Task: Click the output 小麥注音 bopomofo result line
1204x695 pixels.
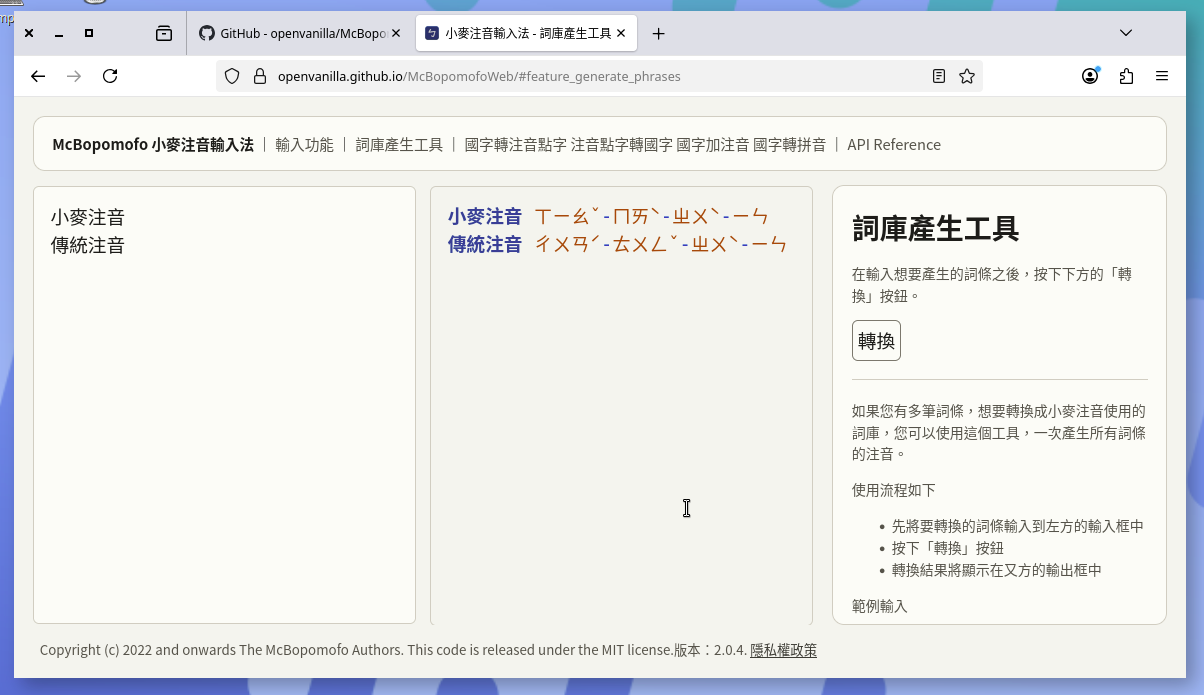Action: pyautogui.click(x=608, y=216)
